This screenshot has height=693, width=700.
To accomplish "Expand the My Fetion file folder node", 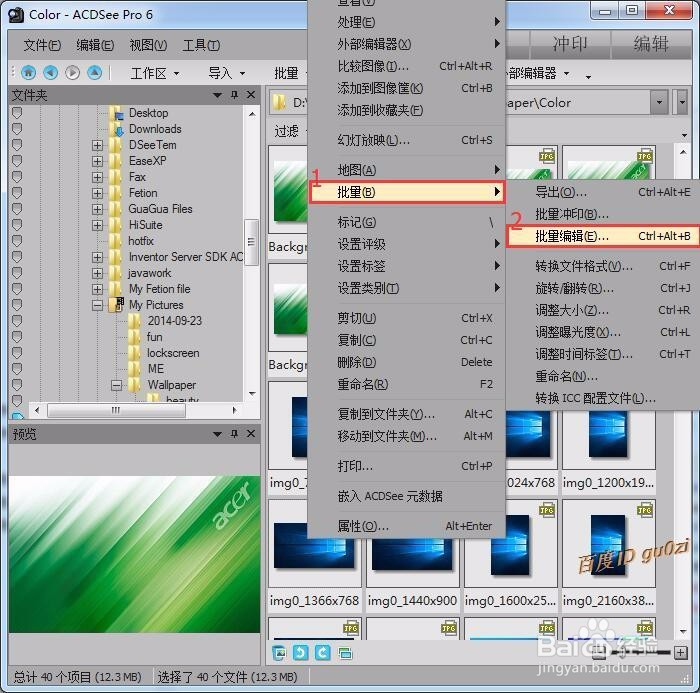I will pos(97,289).
